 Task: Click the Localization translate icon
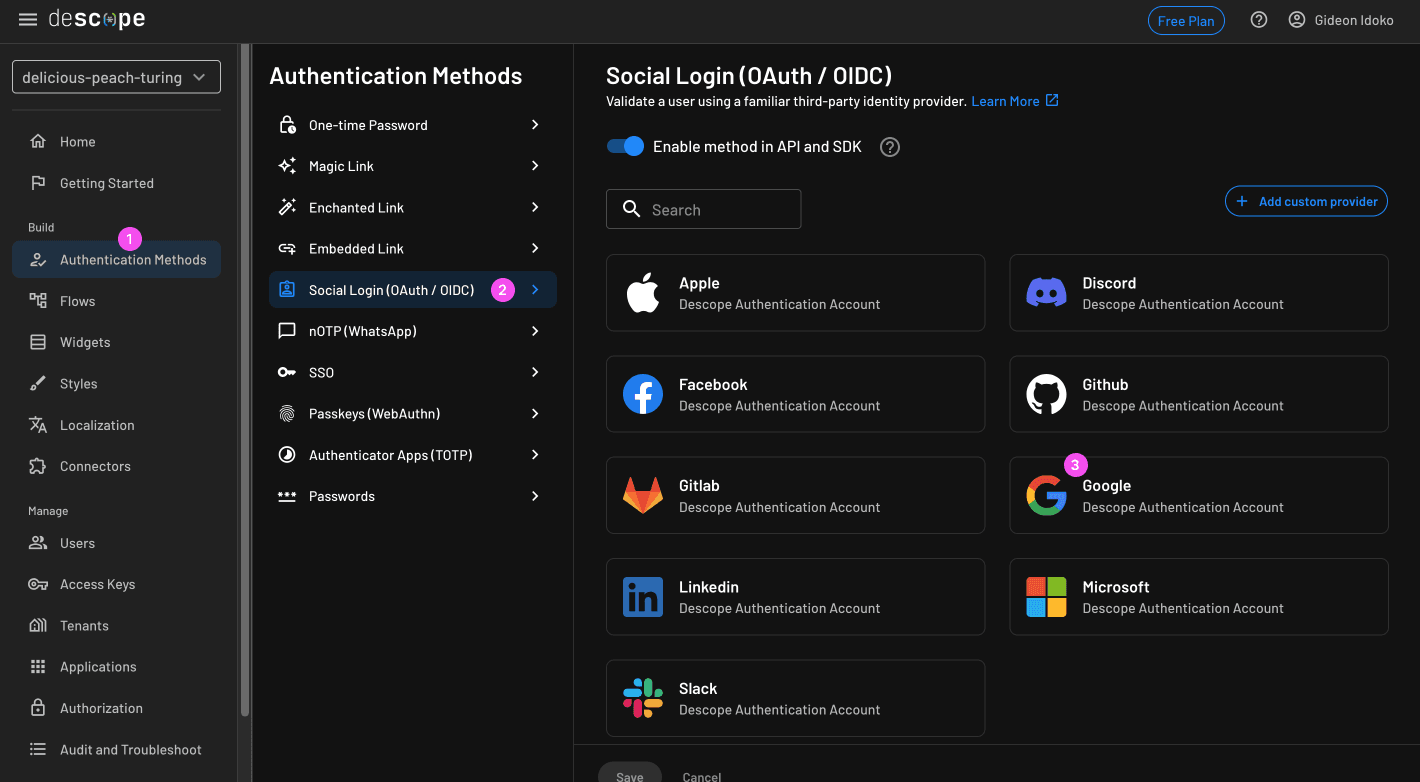coord(38,425)
